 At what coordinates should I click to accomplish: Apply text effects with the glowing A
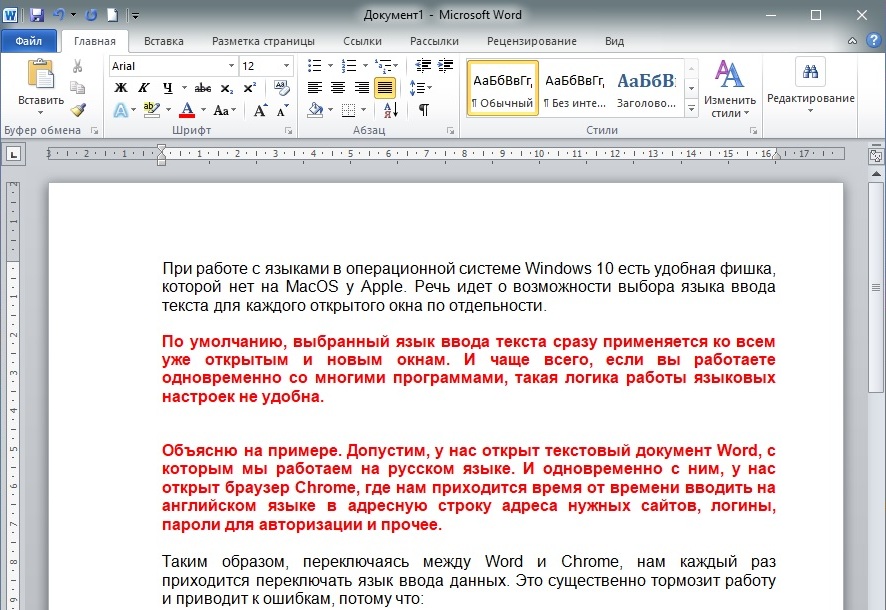click(120, 110)
